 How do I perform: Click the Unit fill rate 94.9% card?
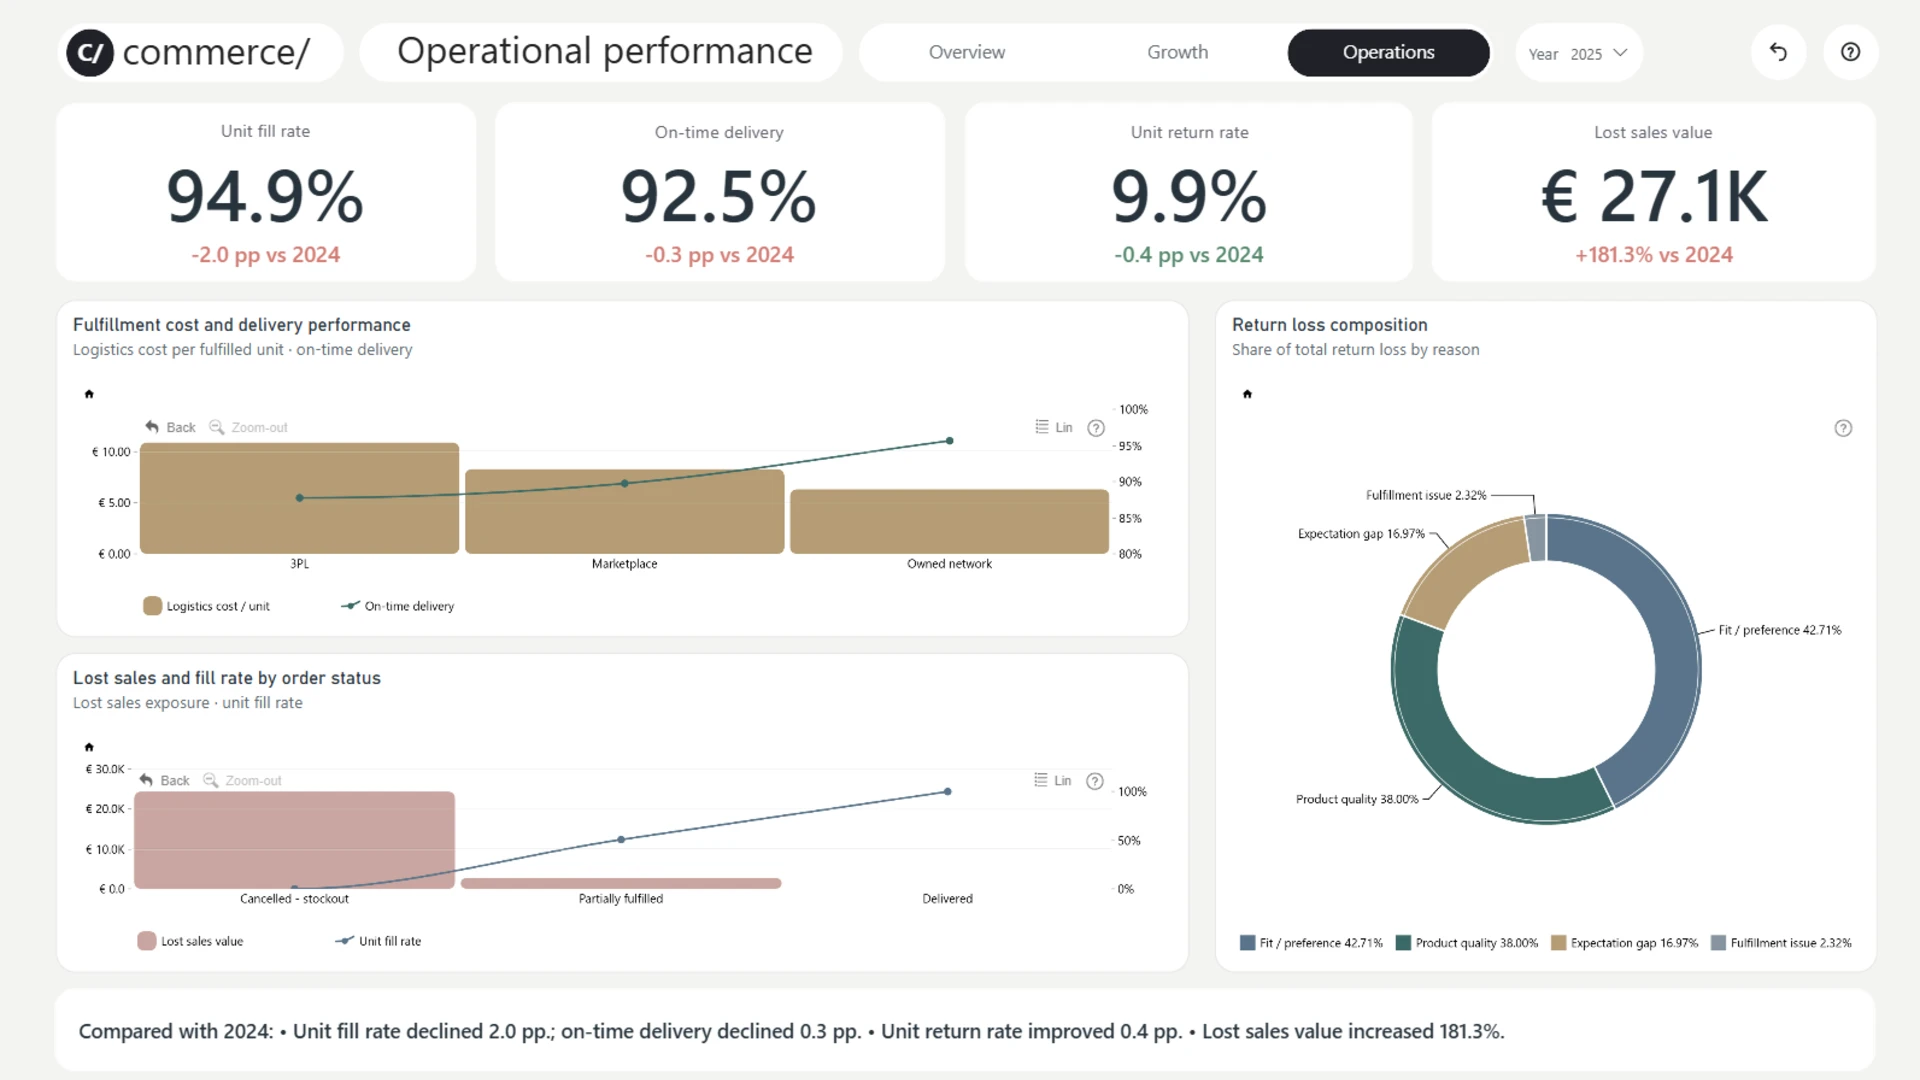coord(266,192)
